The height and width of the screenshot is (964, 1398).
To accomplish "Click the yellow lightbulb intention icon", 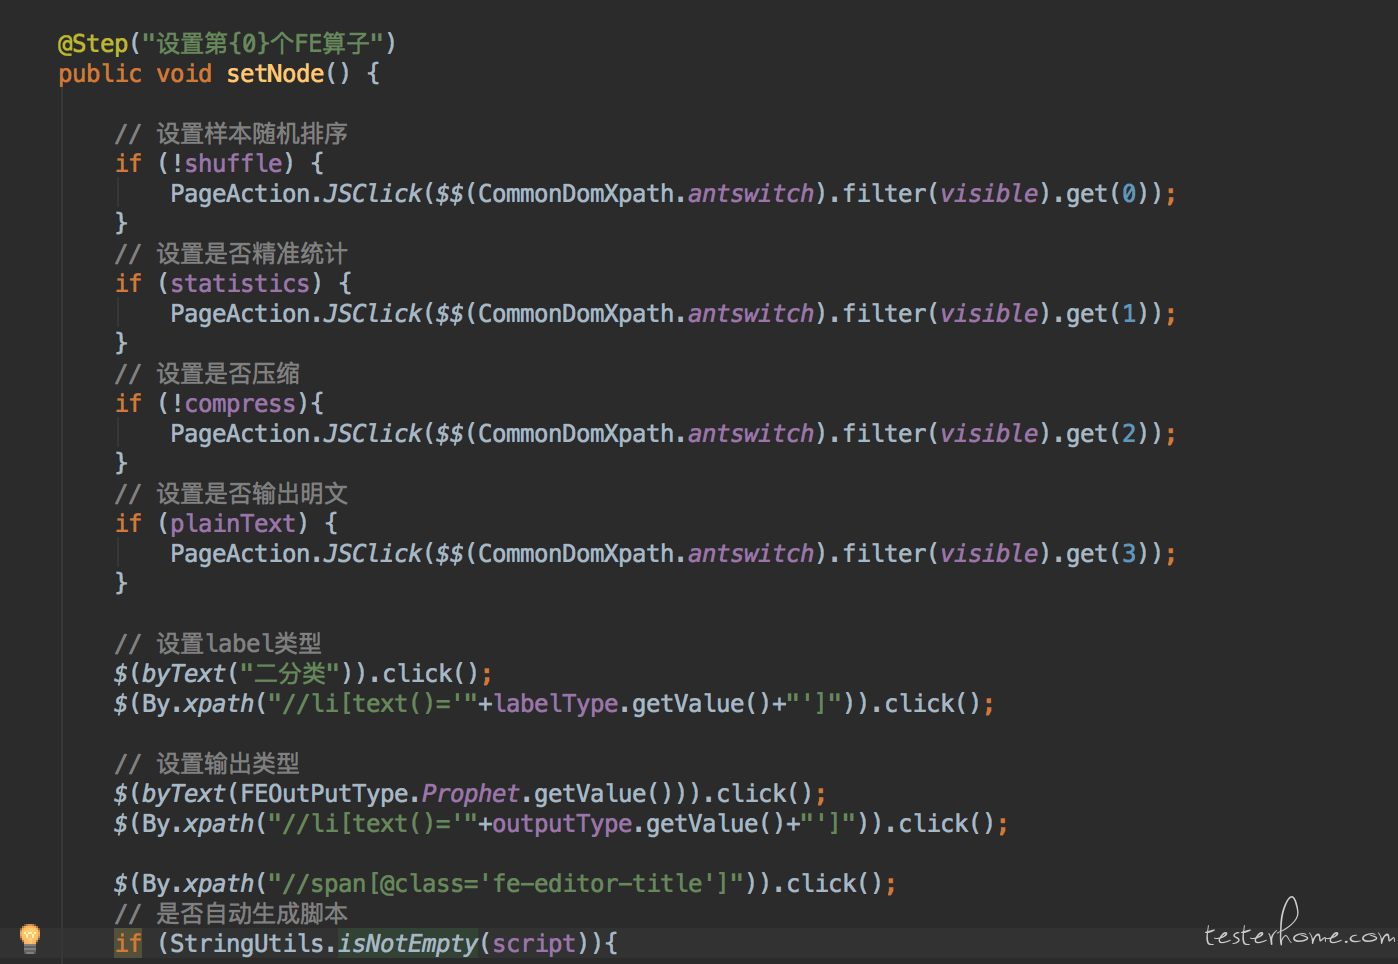I will [30, 937].
